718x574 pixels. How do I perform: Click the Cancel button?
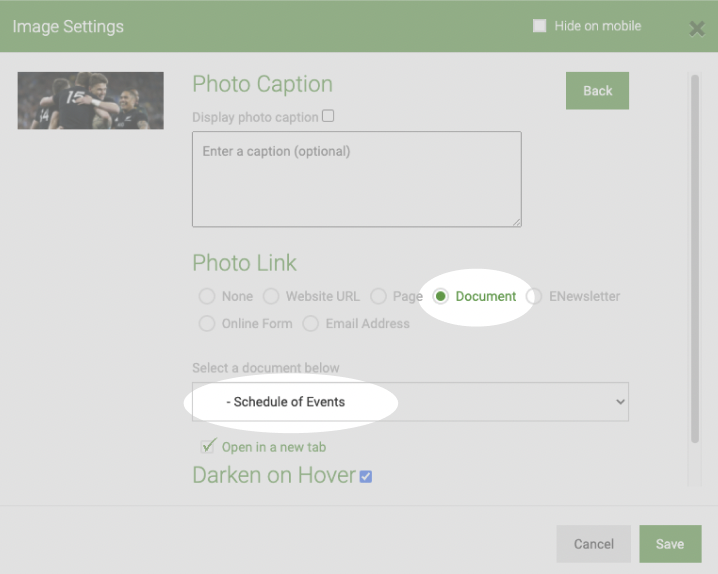coord(593,544)
